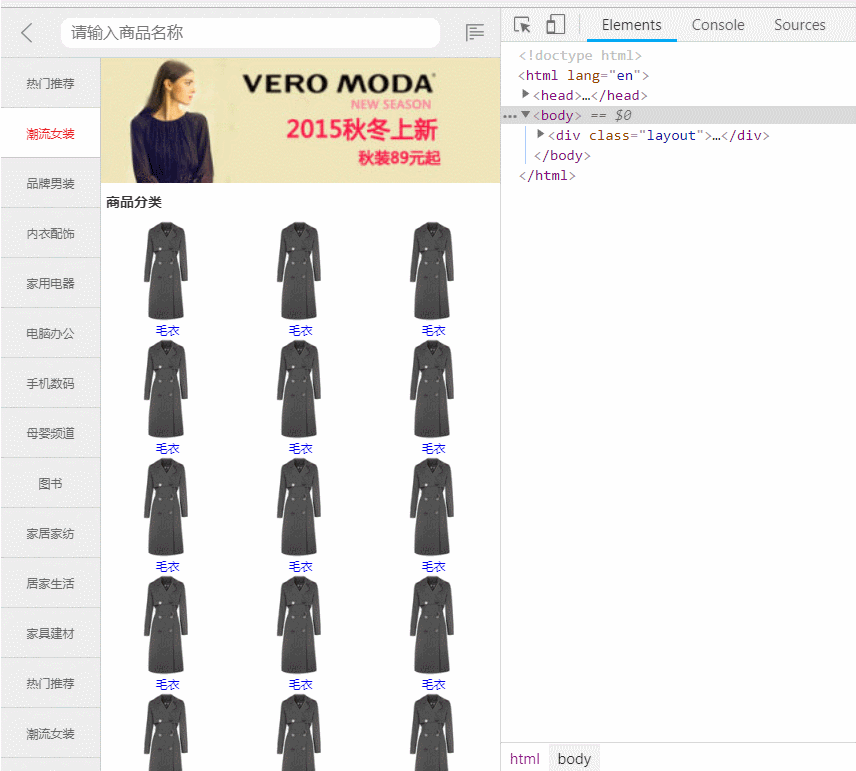Click the third row right coat image
Screen dimensions: 856x771
pos(432,506)
